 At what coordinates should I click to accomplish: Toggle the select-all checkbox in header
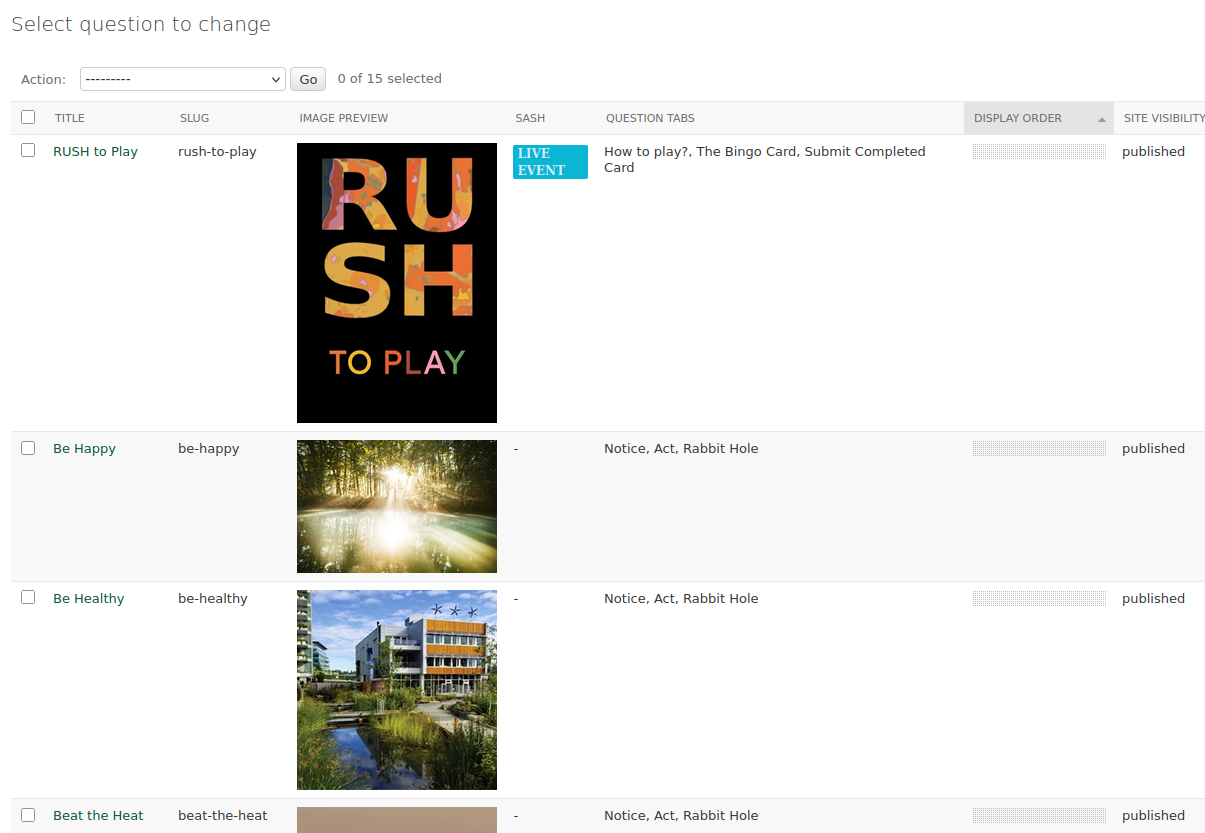pyautogui.click(x=28, y=117)
